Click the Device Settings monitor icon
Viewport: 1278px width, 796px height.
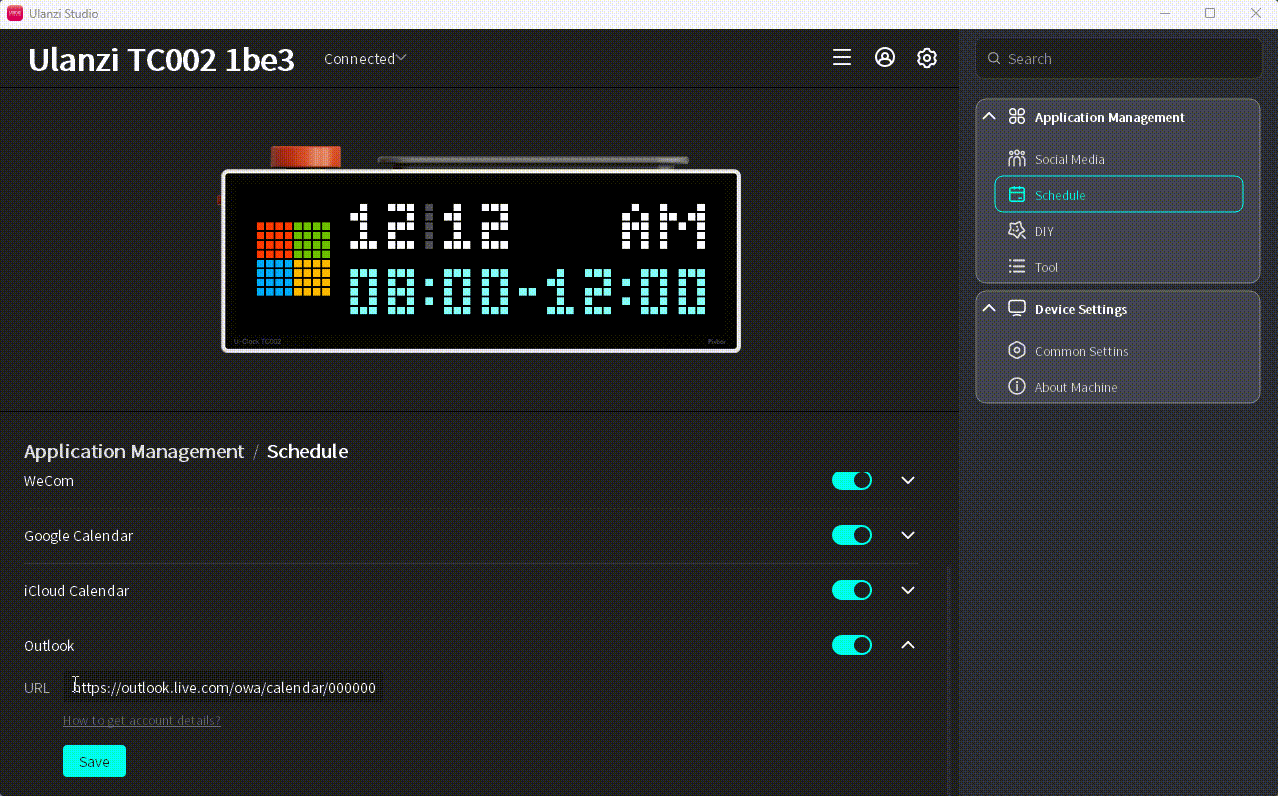pos(1017,309)
